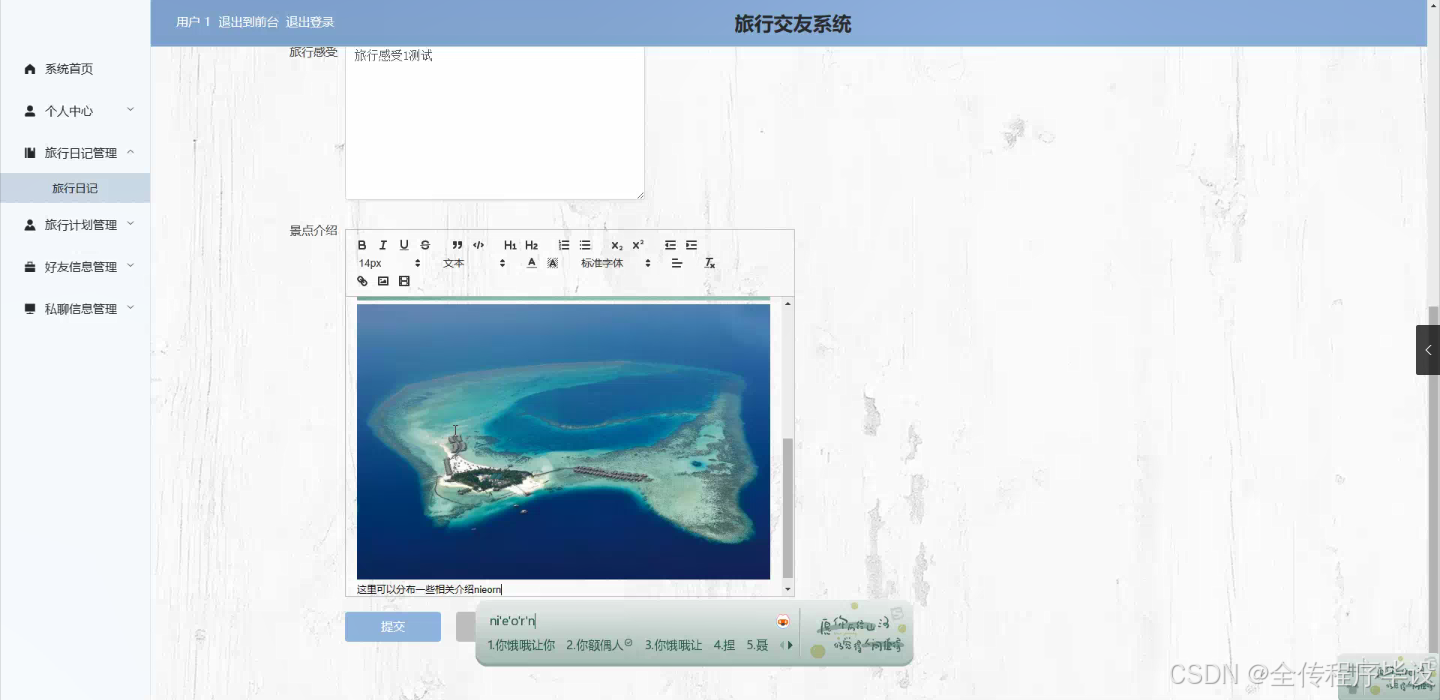The image size is (1440, 700).
Task: Open the text color picker (A icon)
Action: [531, 263]
